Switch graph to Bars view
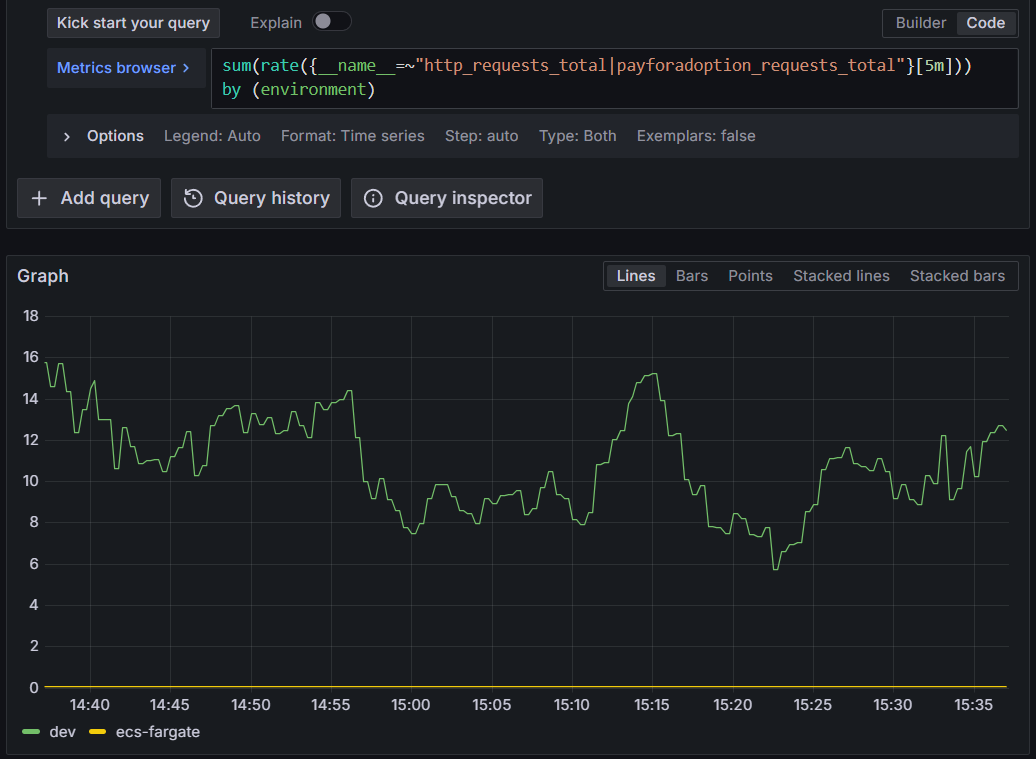Image resolution: width=1036 pixels, height=759 pixels. tap(691, 275)
